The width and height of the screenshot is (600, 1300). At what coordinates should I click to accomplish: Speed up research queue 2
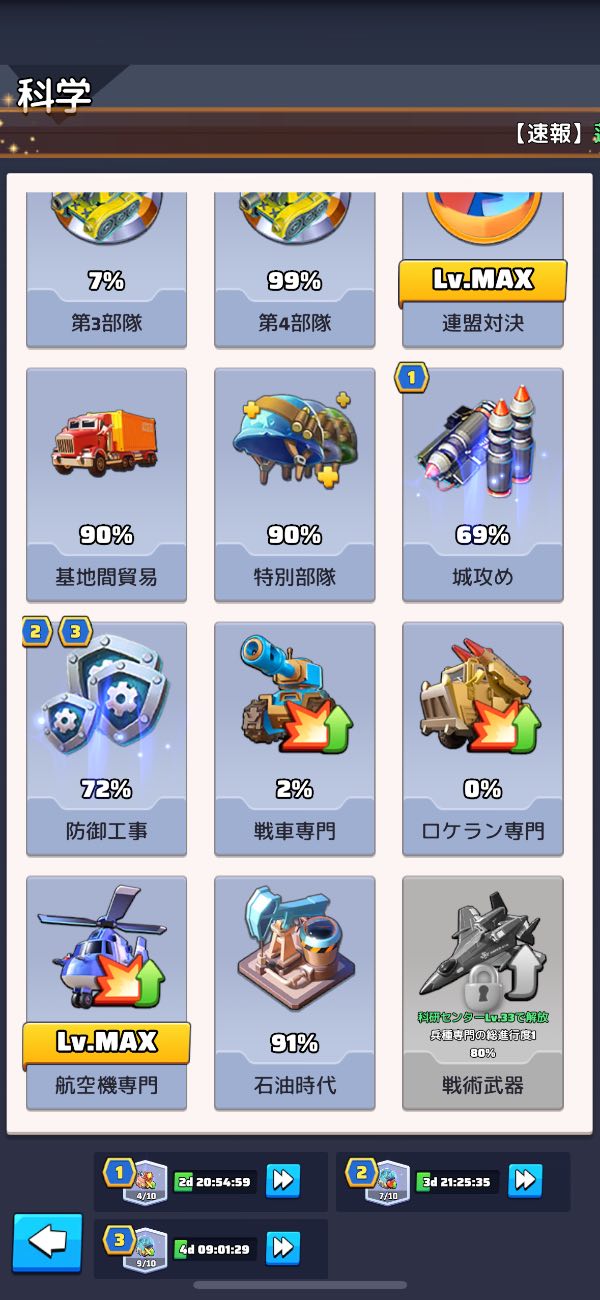click(x=525, y=1181)
